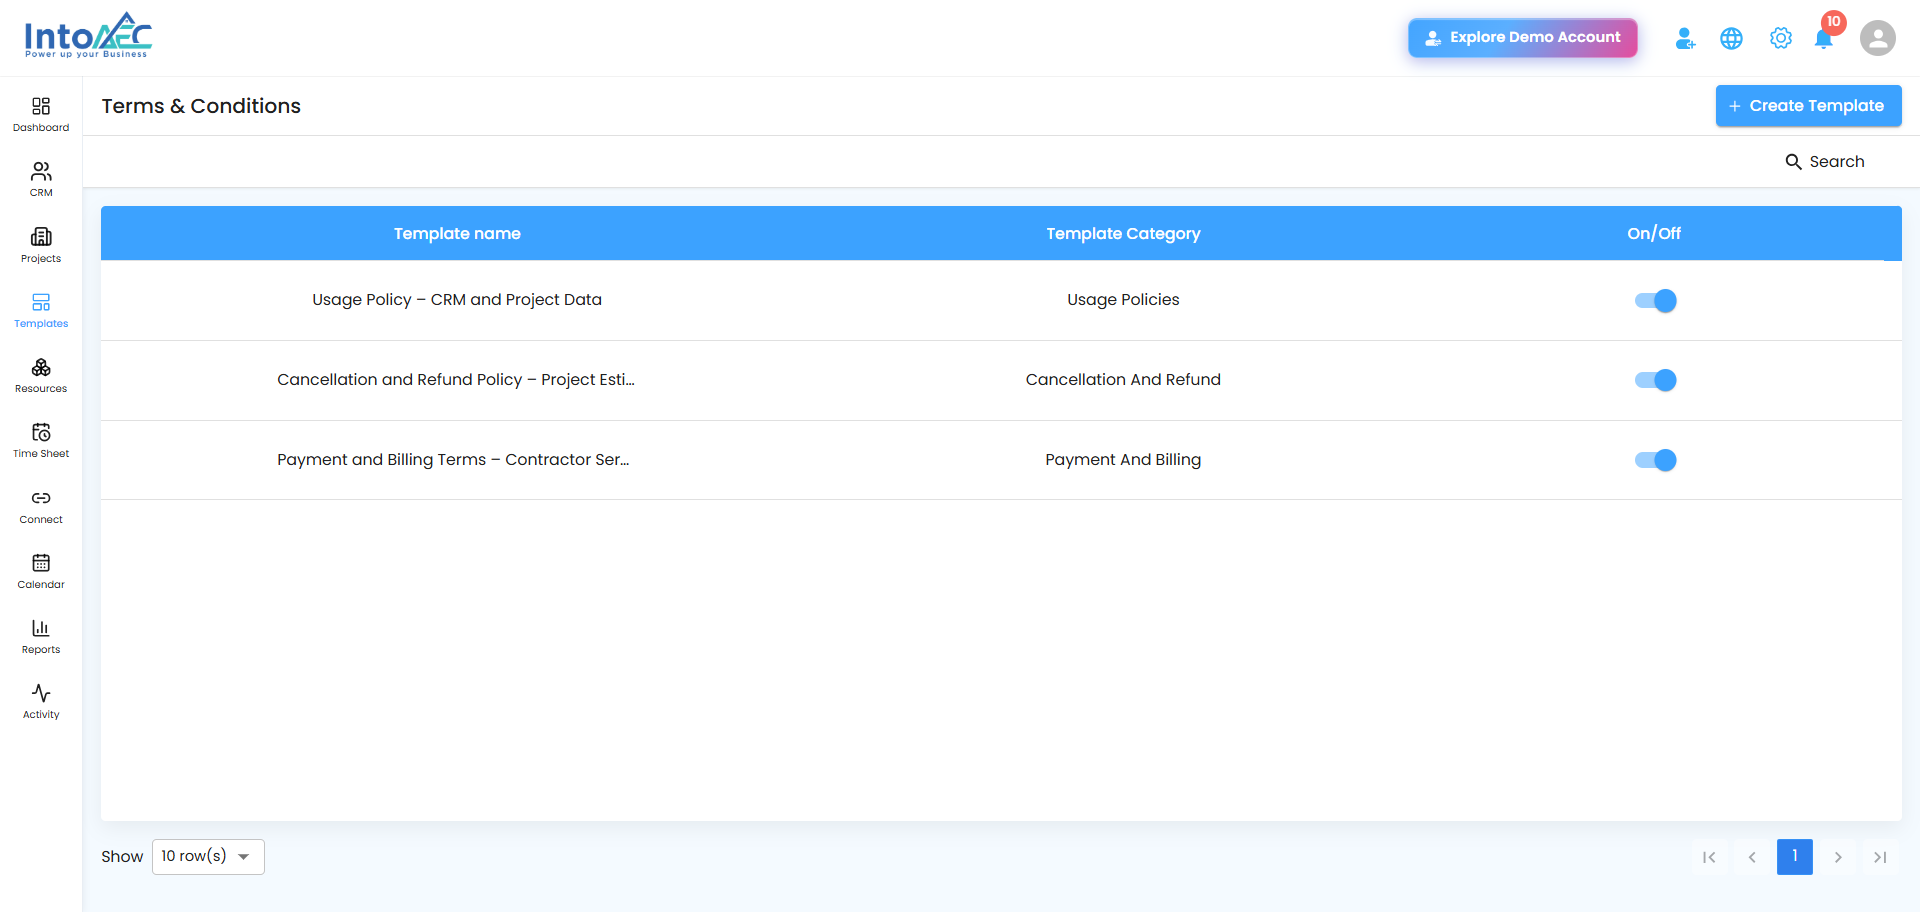Viewport: 1920px width, 912px height.
Task: Open the settings gear icon
Action: click(1780, 38)
